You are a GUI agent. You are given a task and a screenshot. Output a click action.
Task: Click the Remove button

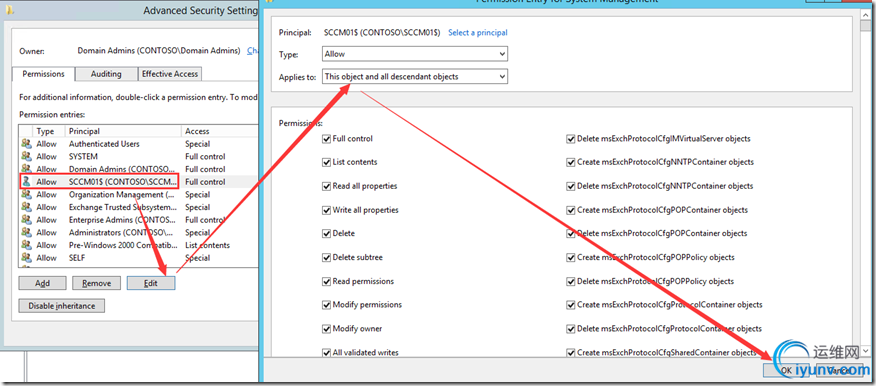pyautogui.click(x=96, y=283)
